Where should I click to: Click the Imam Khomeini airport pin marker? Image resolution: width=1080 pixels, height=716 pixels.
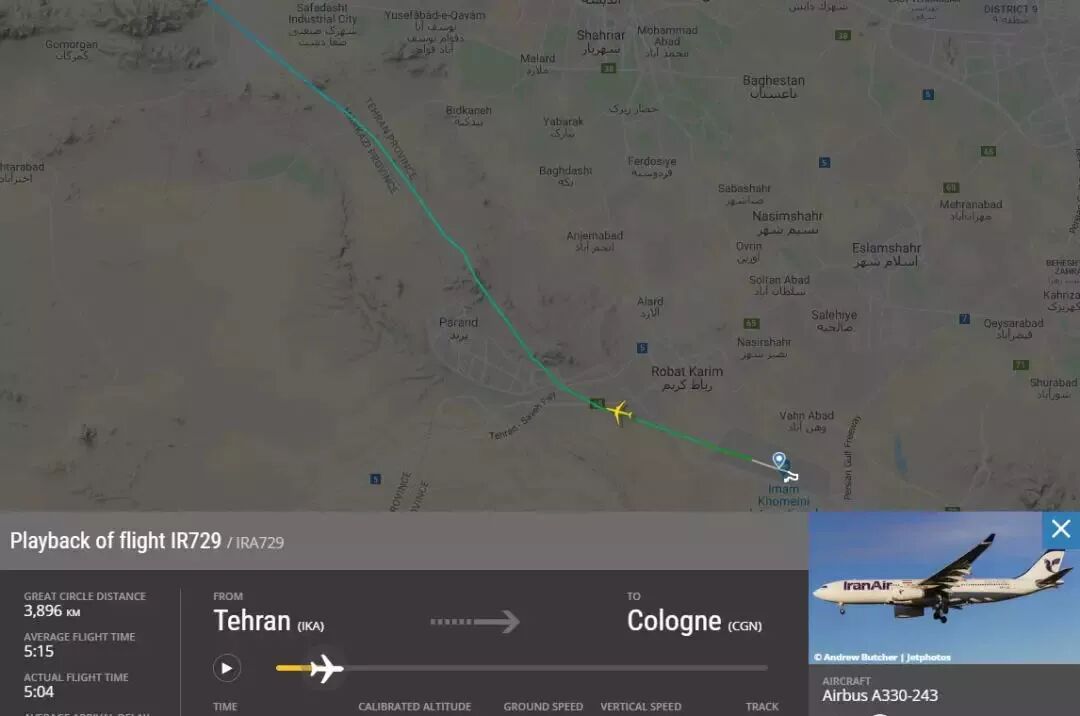(779, 460)
